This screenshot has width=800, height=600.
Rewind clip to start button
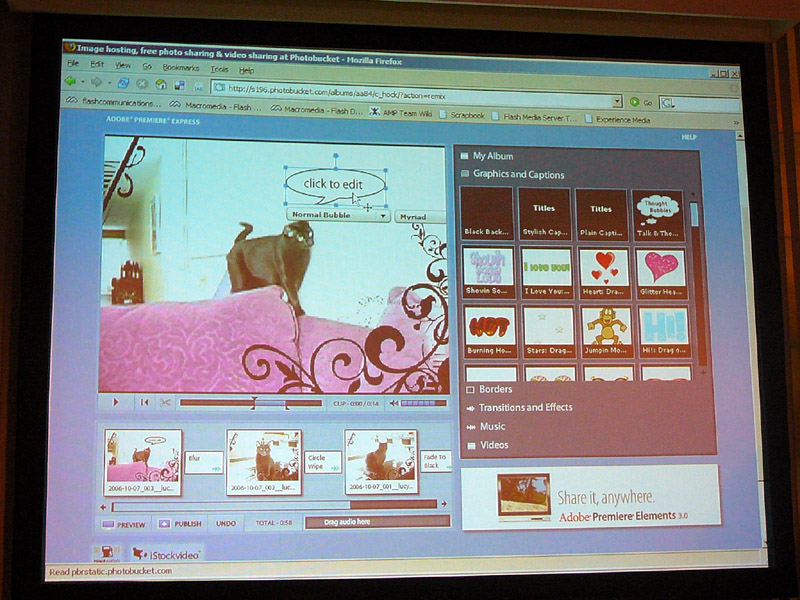click(144, 403)
